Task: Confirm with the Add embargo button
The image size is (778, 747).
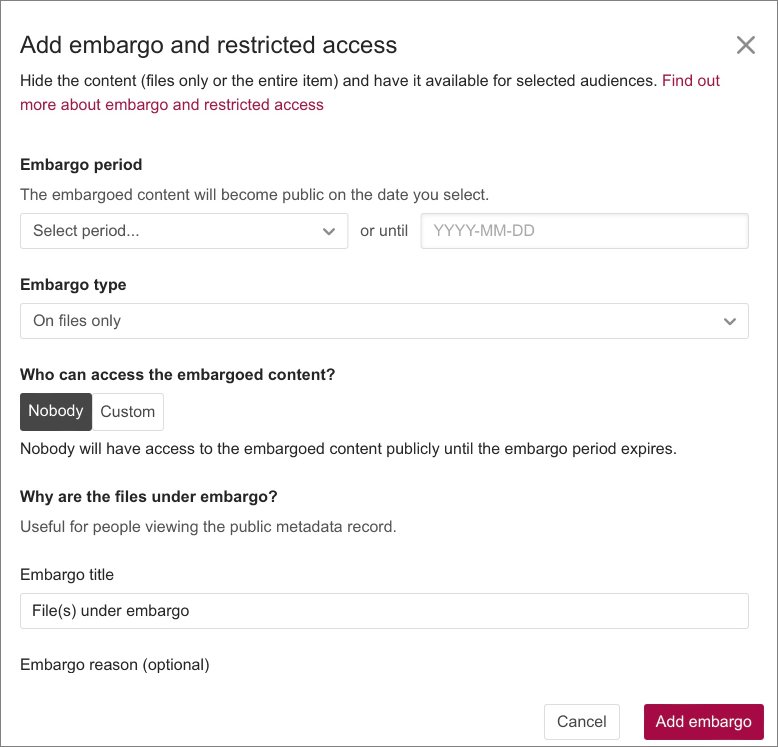Action: (703, 722)
